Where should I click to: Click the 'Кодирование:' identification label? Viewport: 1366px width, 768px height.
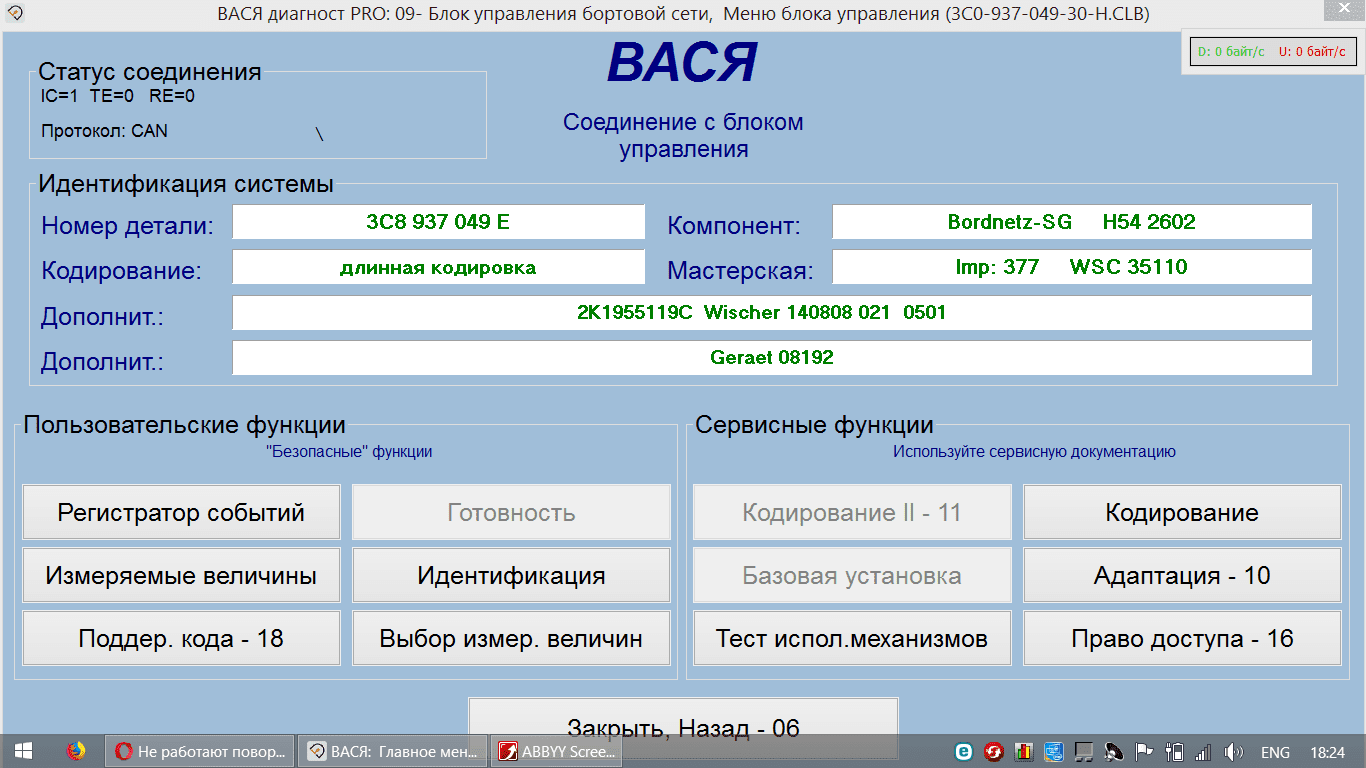[121, 271]
